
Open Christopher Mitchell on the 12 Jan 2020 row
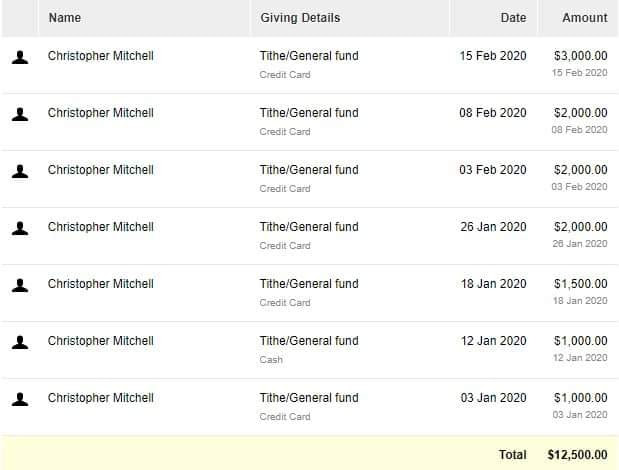[101, 341]
